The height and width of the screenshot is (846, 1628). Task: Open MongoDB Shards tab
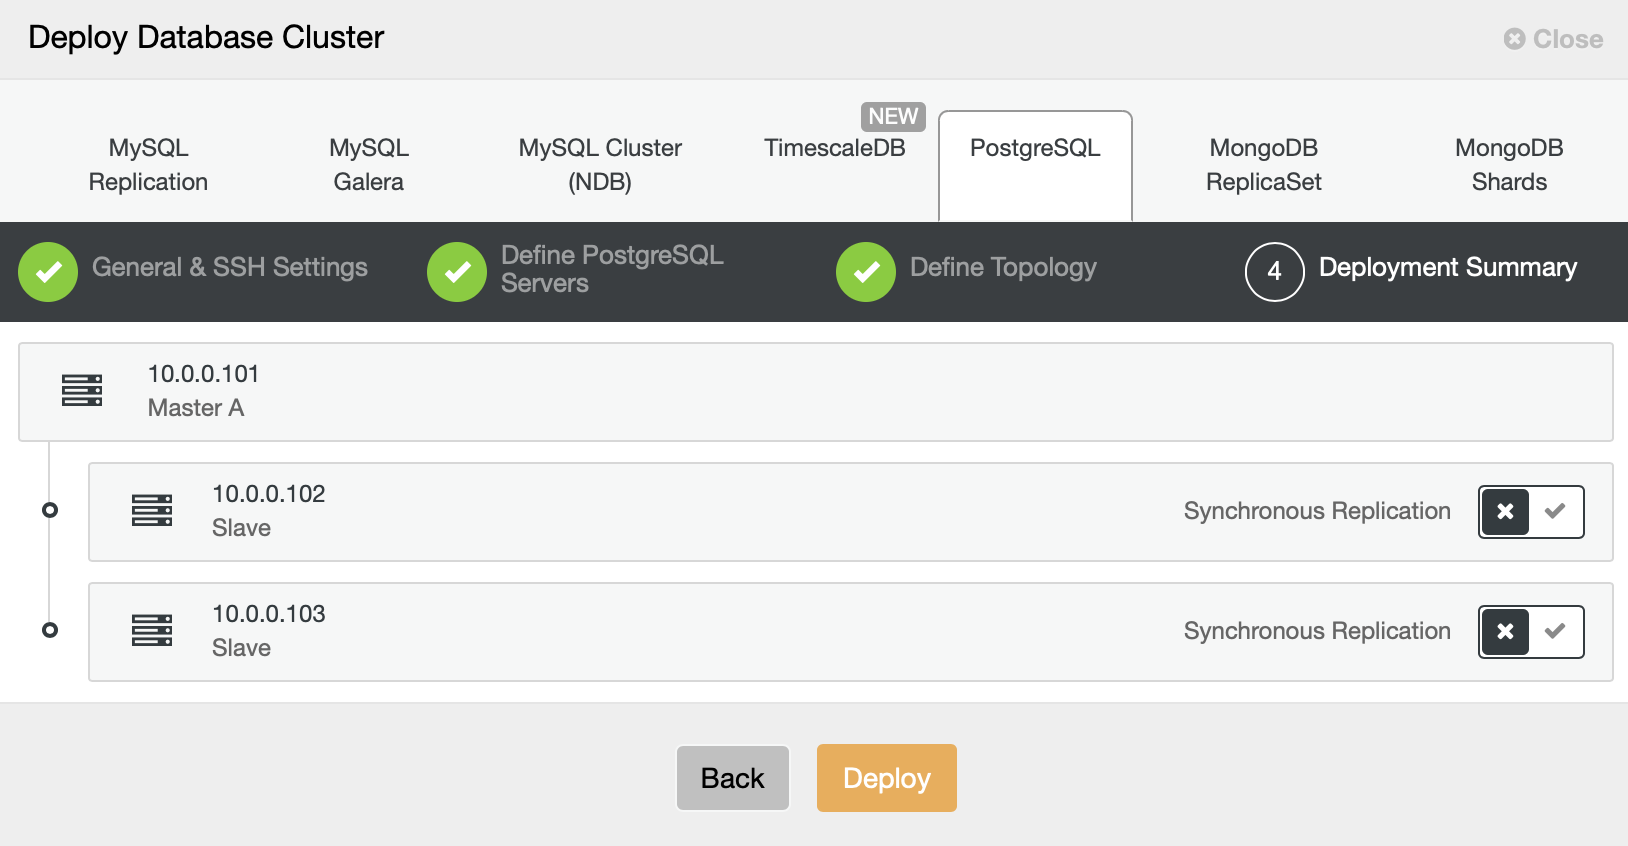1509,165
